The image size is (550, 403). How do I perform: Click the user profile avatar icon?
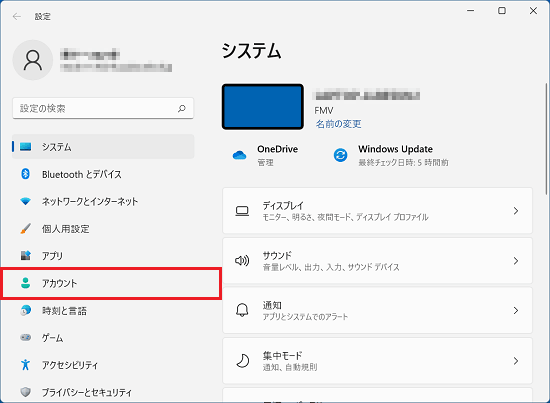coord(33,60)
